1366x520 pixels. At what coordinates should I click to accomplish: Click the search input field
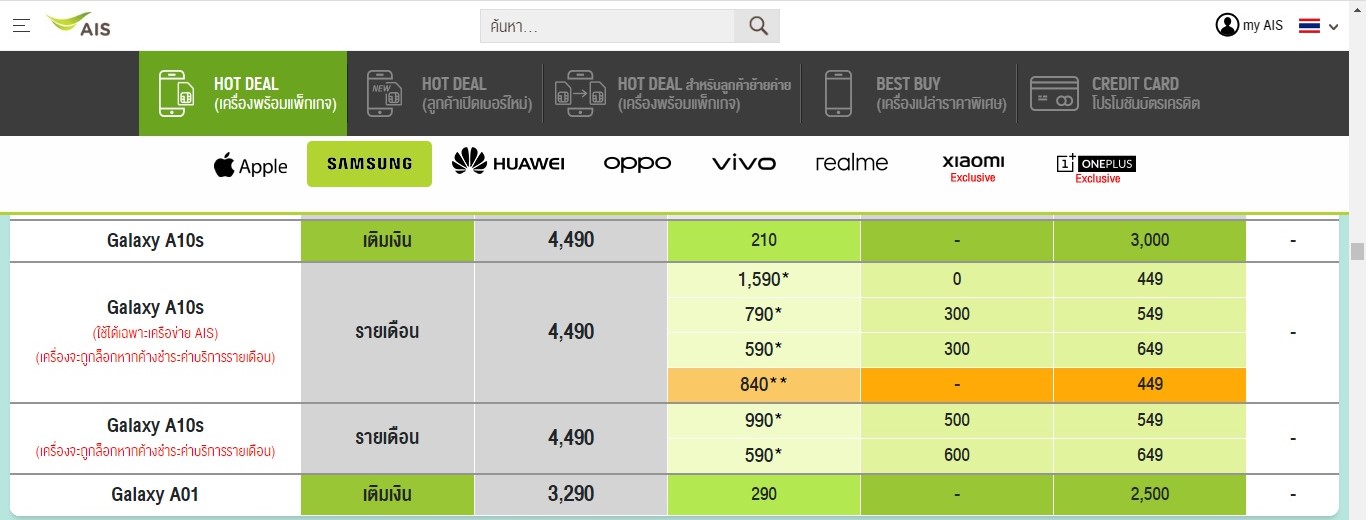click(608, 26)
